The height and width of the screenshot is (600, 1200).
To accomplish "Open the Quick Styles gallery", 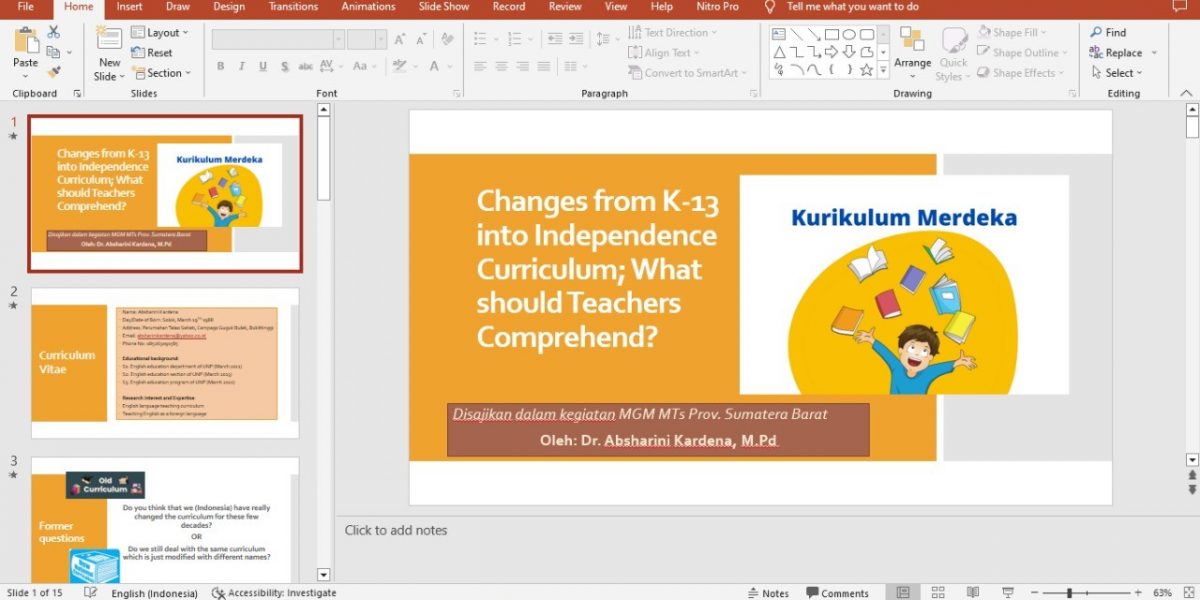I will click(x=953, y=54).
